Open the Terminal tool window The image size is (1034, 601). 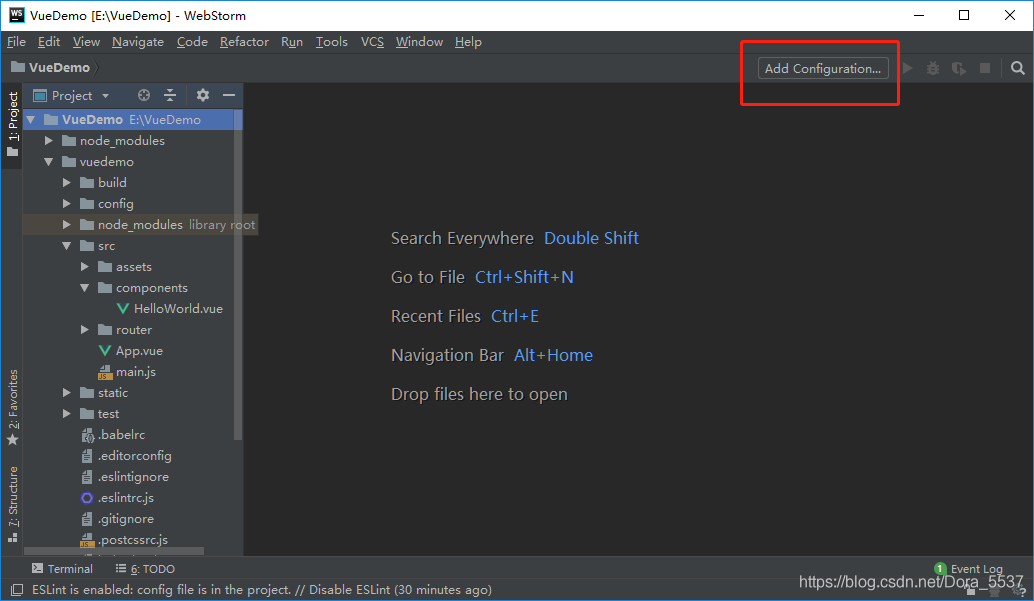(63, 569)
